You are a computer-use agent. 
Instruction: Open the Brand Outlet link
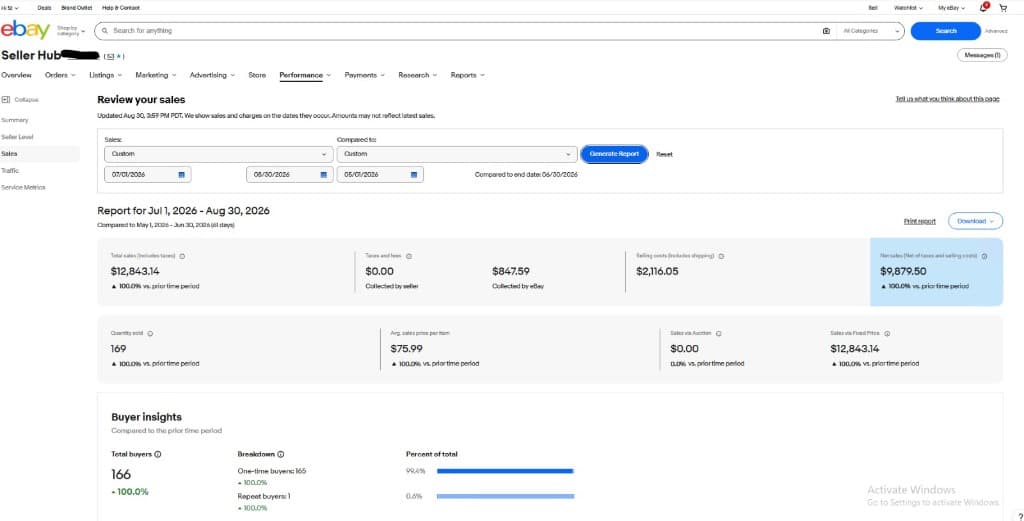coord(76,8)
